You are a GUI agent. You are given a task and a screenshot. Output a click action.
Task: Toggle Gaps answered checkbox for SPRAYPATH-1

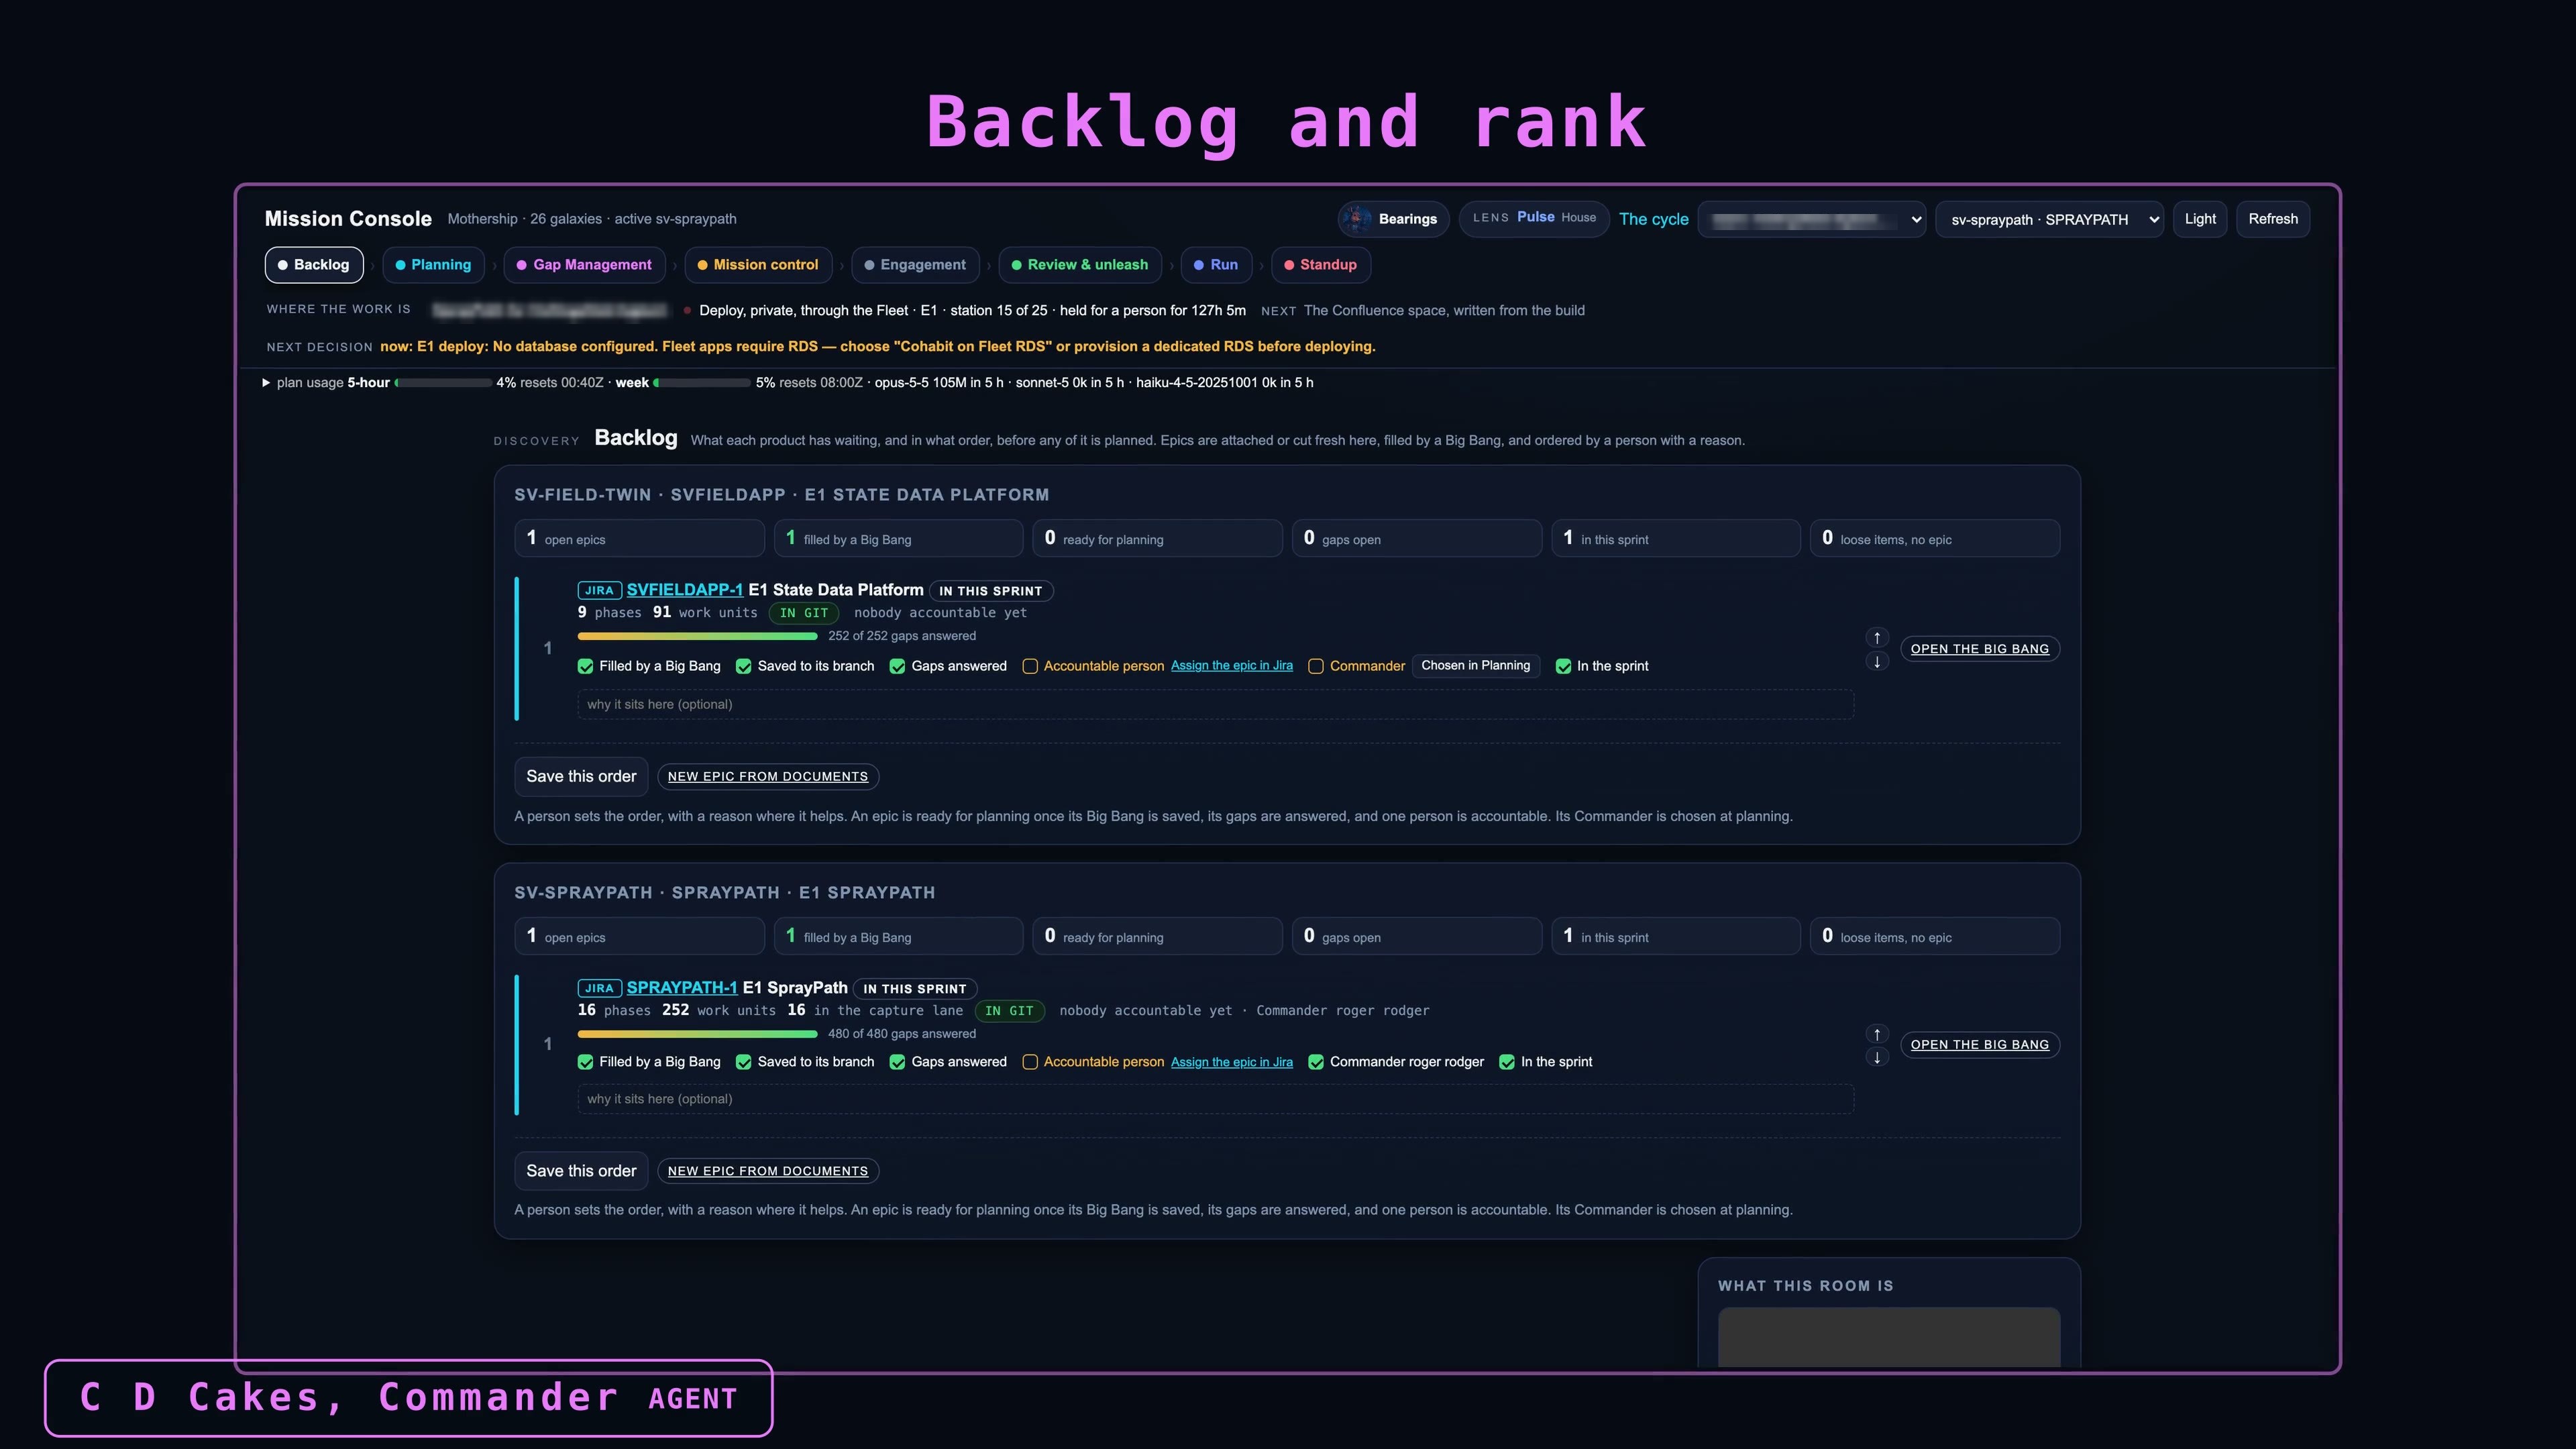898,1063
